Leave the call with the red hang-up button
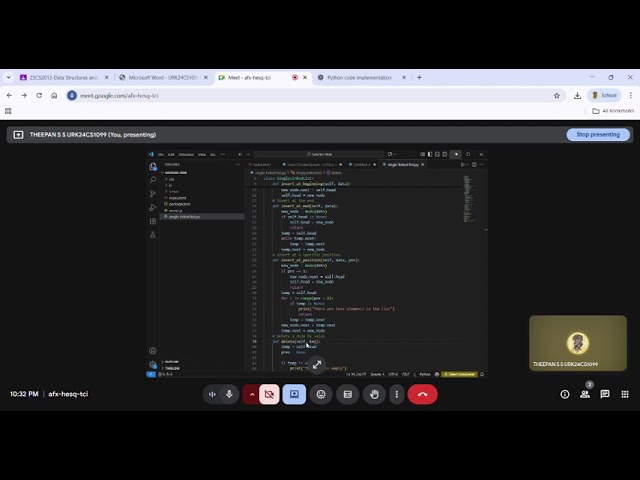 point(422,394)
